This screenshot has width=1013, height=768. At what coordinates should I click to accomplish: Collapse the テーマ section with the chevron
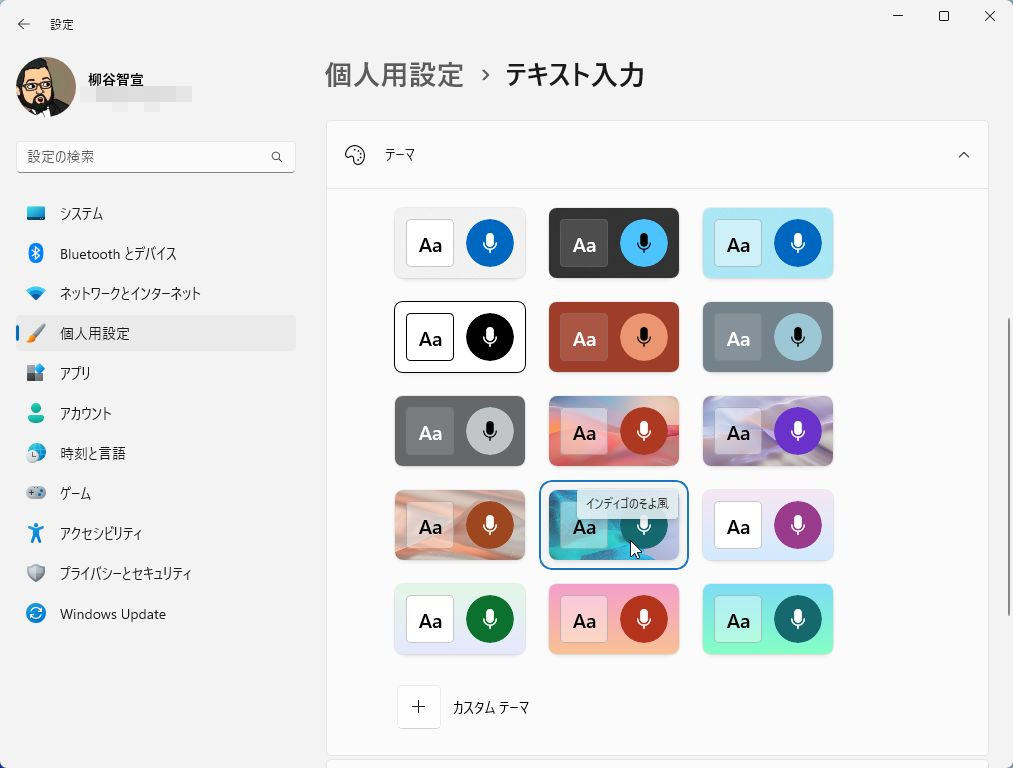pos(963,155)
